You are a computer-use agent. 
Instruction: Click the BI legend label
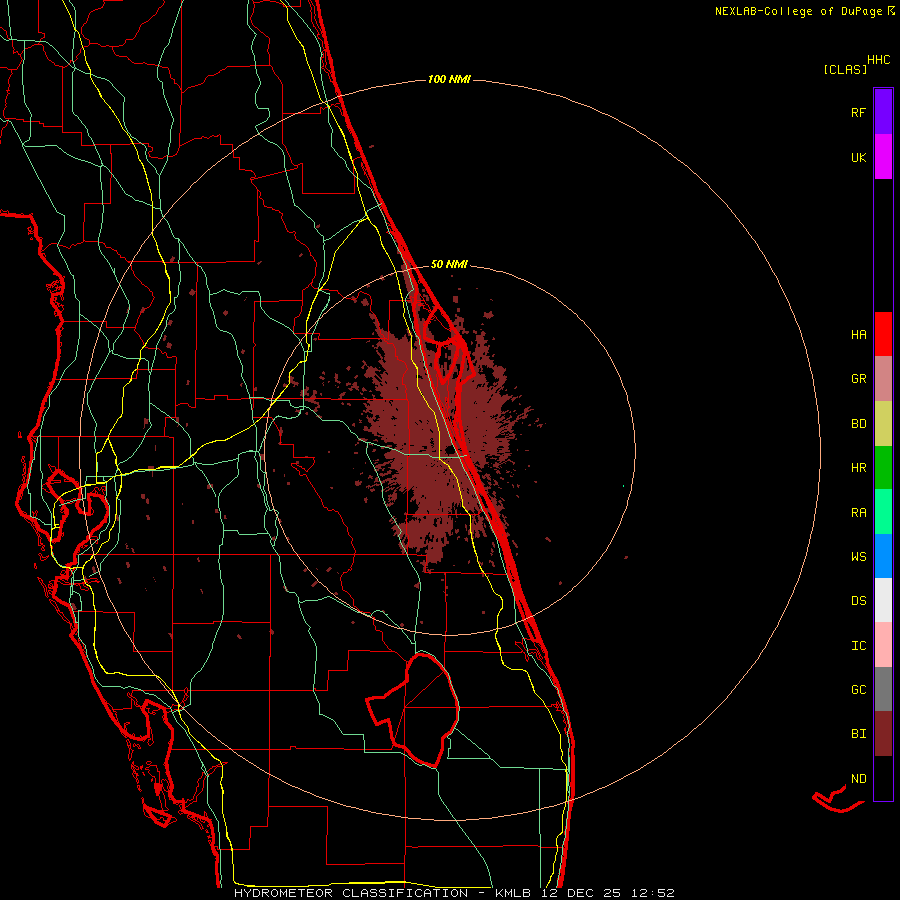point(858,734)
